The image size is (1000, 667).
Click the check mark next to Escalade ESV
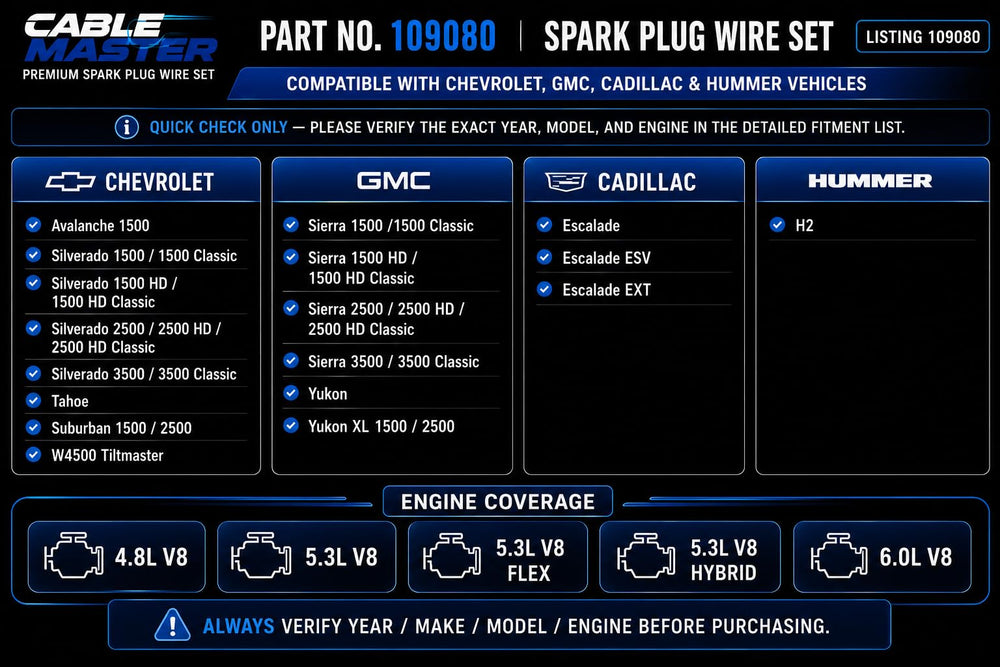click(545, 256)
